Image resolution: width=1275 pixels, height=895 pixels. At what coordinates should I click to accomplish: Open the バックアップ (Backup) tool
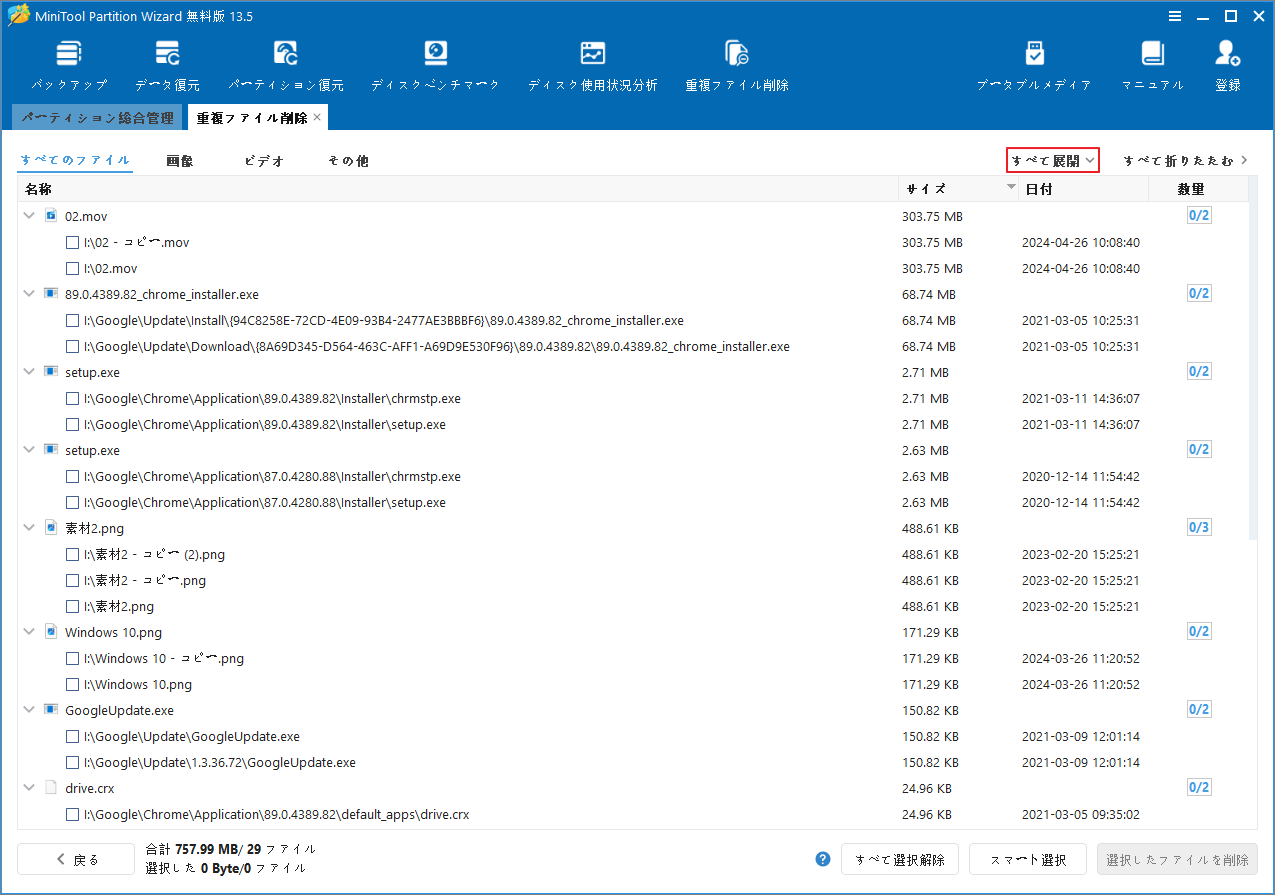pos(68,62)
